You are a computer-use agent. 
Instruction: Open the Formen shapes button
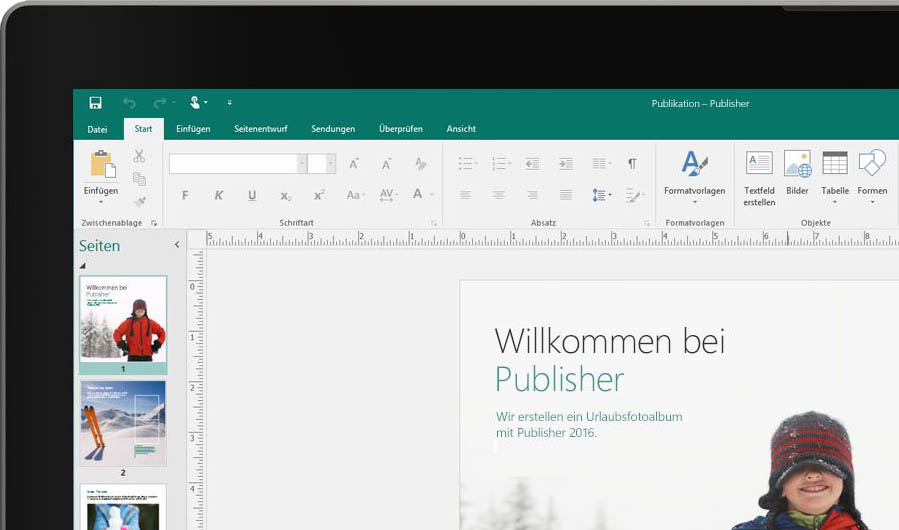click(872, 177)
